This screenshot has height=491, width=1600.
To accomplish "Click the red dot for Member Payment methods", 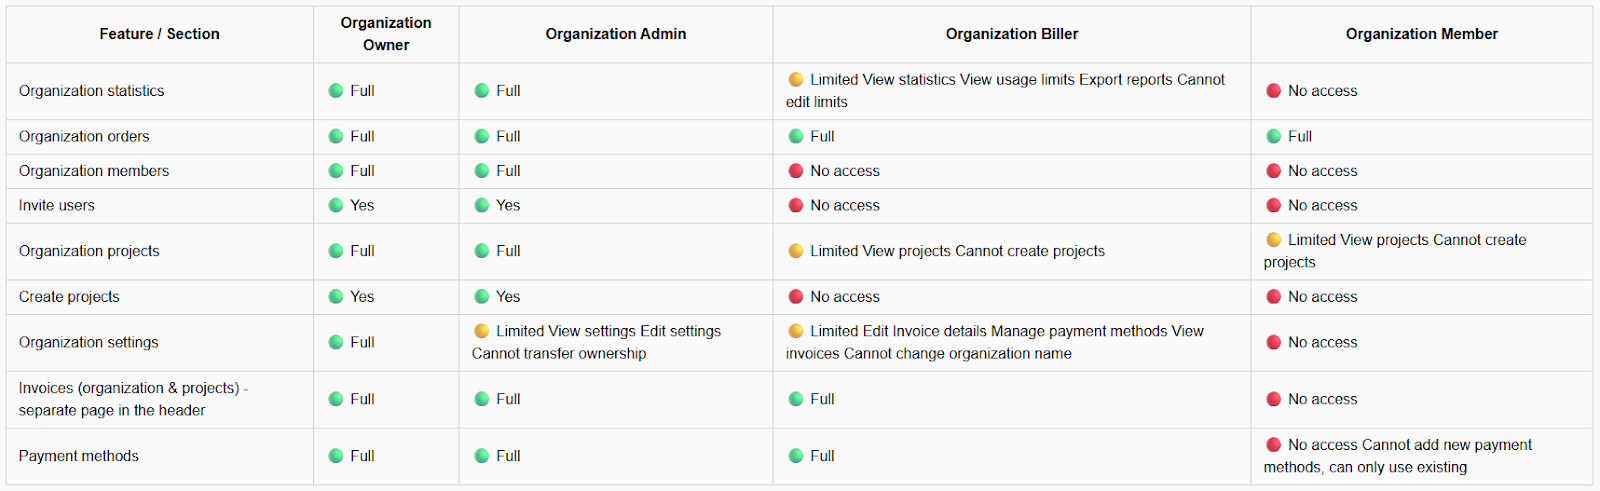I will [1274, 445].
